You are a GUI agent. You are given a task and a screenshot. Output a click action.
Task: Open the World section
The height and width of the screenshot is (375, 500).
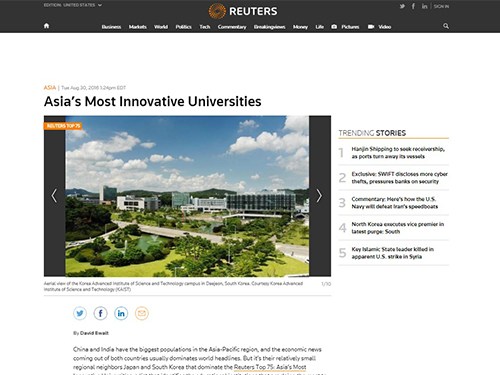161,27
